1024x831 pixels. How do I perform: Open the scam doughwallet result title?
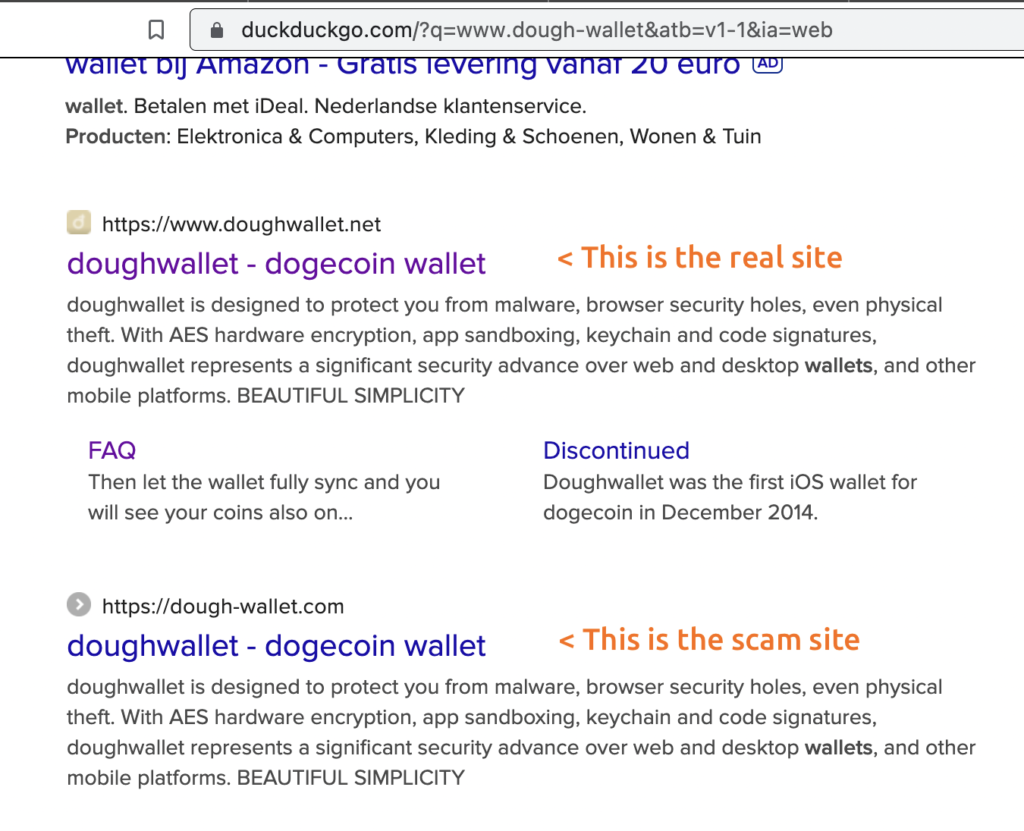pyautogui.click(x=275, y=645)
